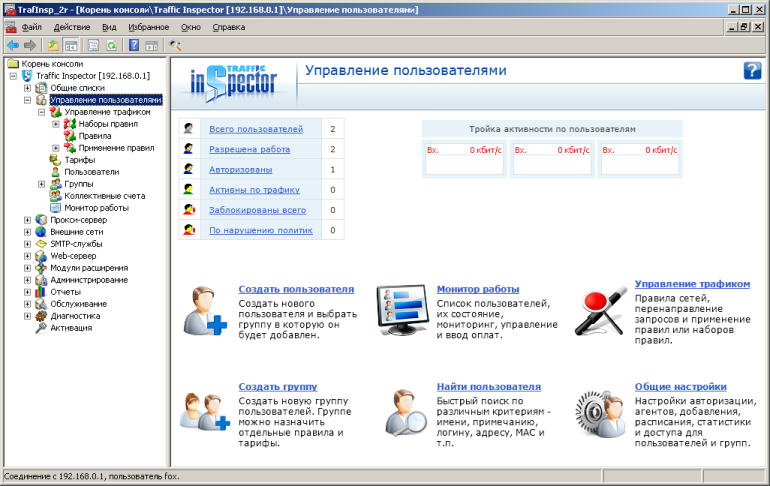Click icon beside Разрешена работа
This screenshot has width=770, height=486.
pos(189,149)
